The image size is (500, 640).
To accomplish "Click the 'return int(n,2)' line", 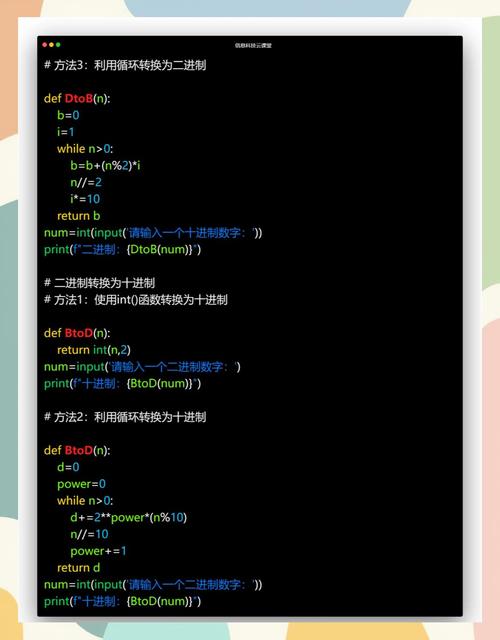I will 94,350.
